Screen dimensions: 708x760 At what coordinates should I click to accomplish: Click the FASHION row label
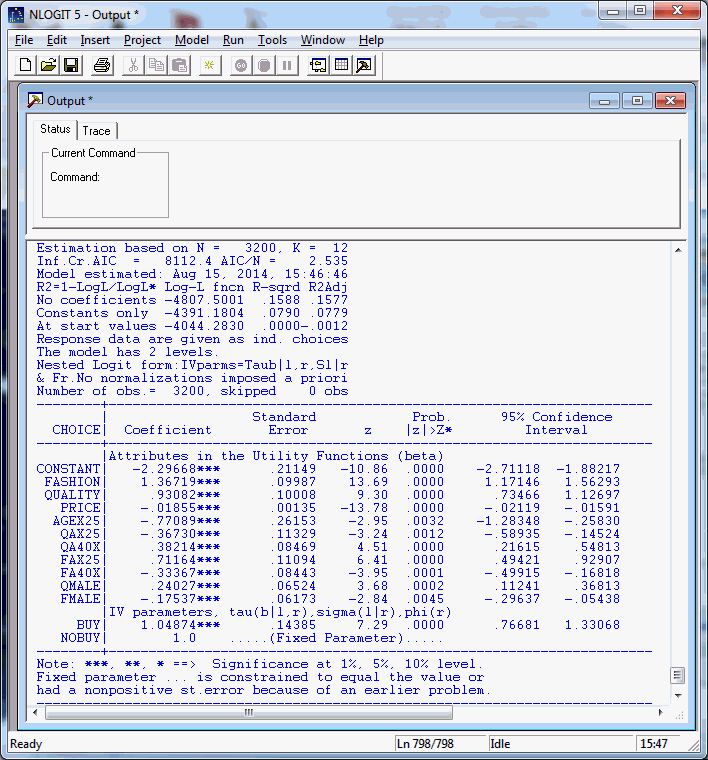tap(72, 482)
